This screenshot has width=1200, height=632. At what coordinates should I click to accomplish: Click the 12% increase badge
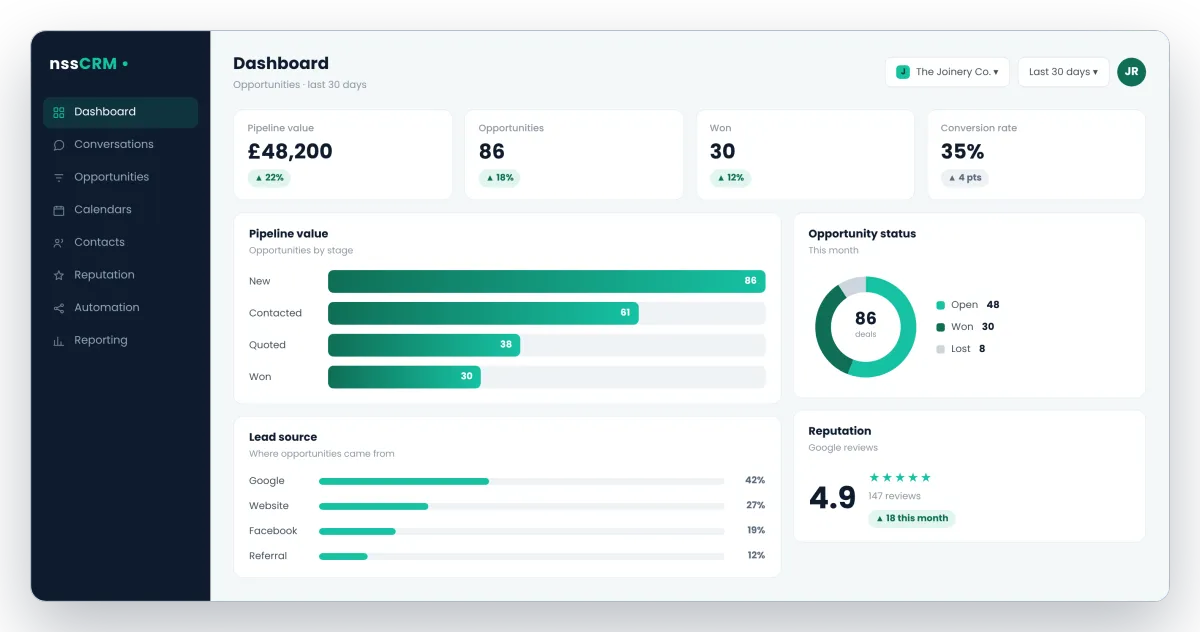[x=731, y=178]
